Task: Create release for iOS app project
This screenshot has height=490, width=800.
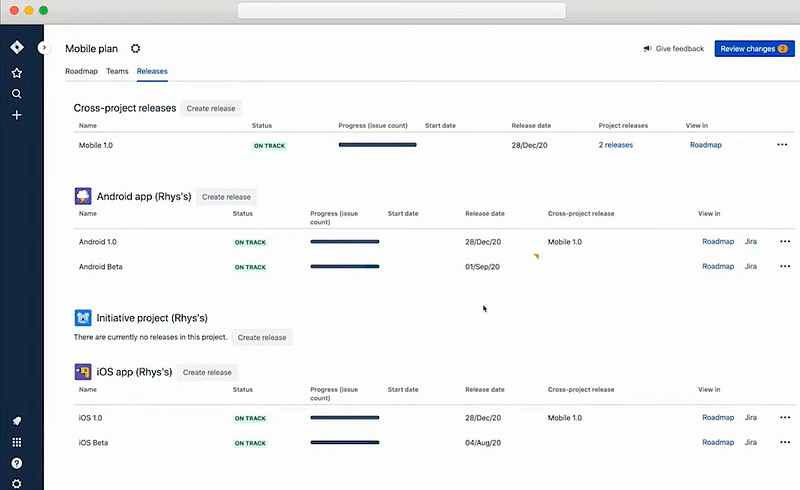Action: 207,372
